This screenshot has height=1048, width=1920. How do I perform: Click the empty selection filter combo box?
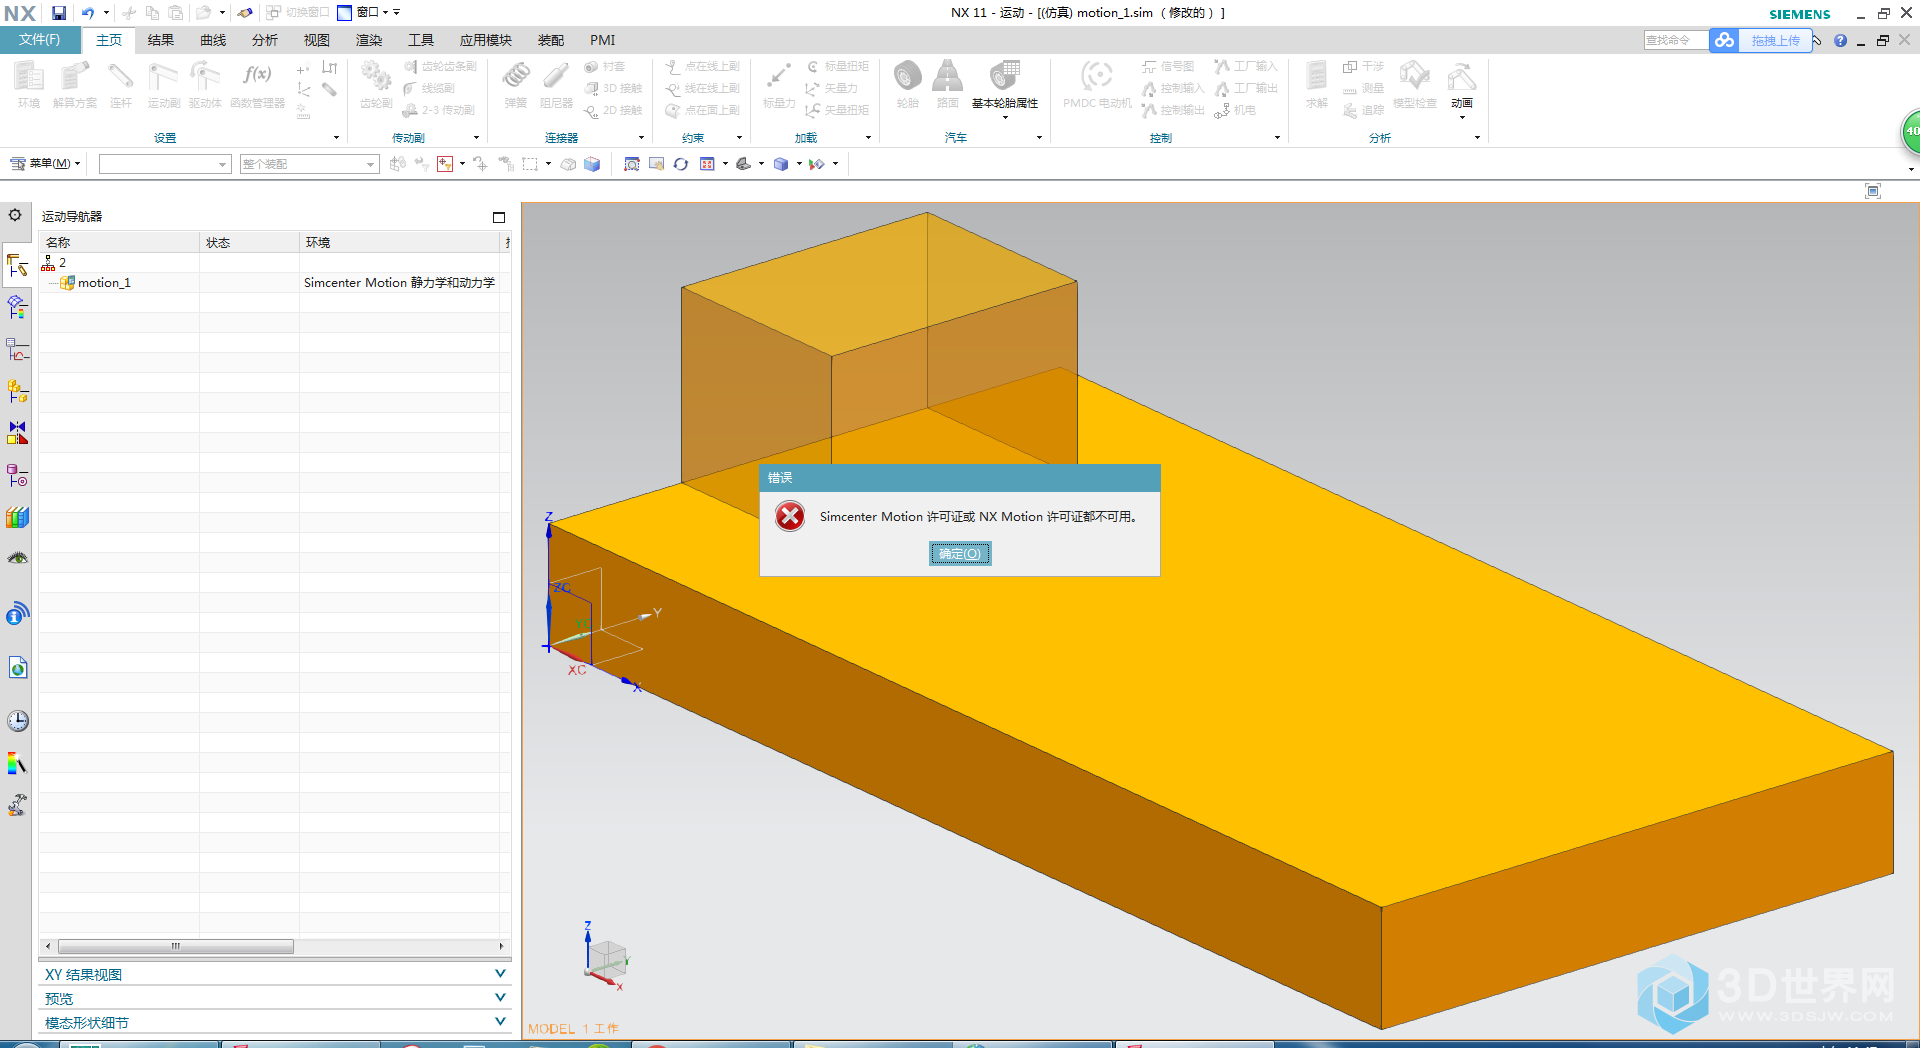165,164
